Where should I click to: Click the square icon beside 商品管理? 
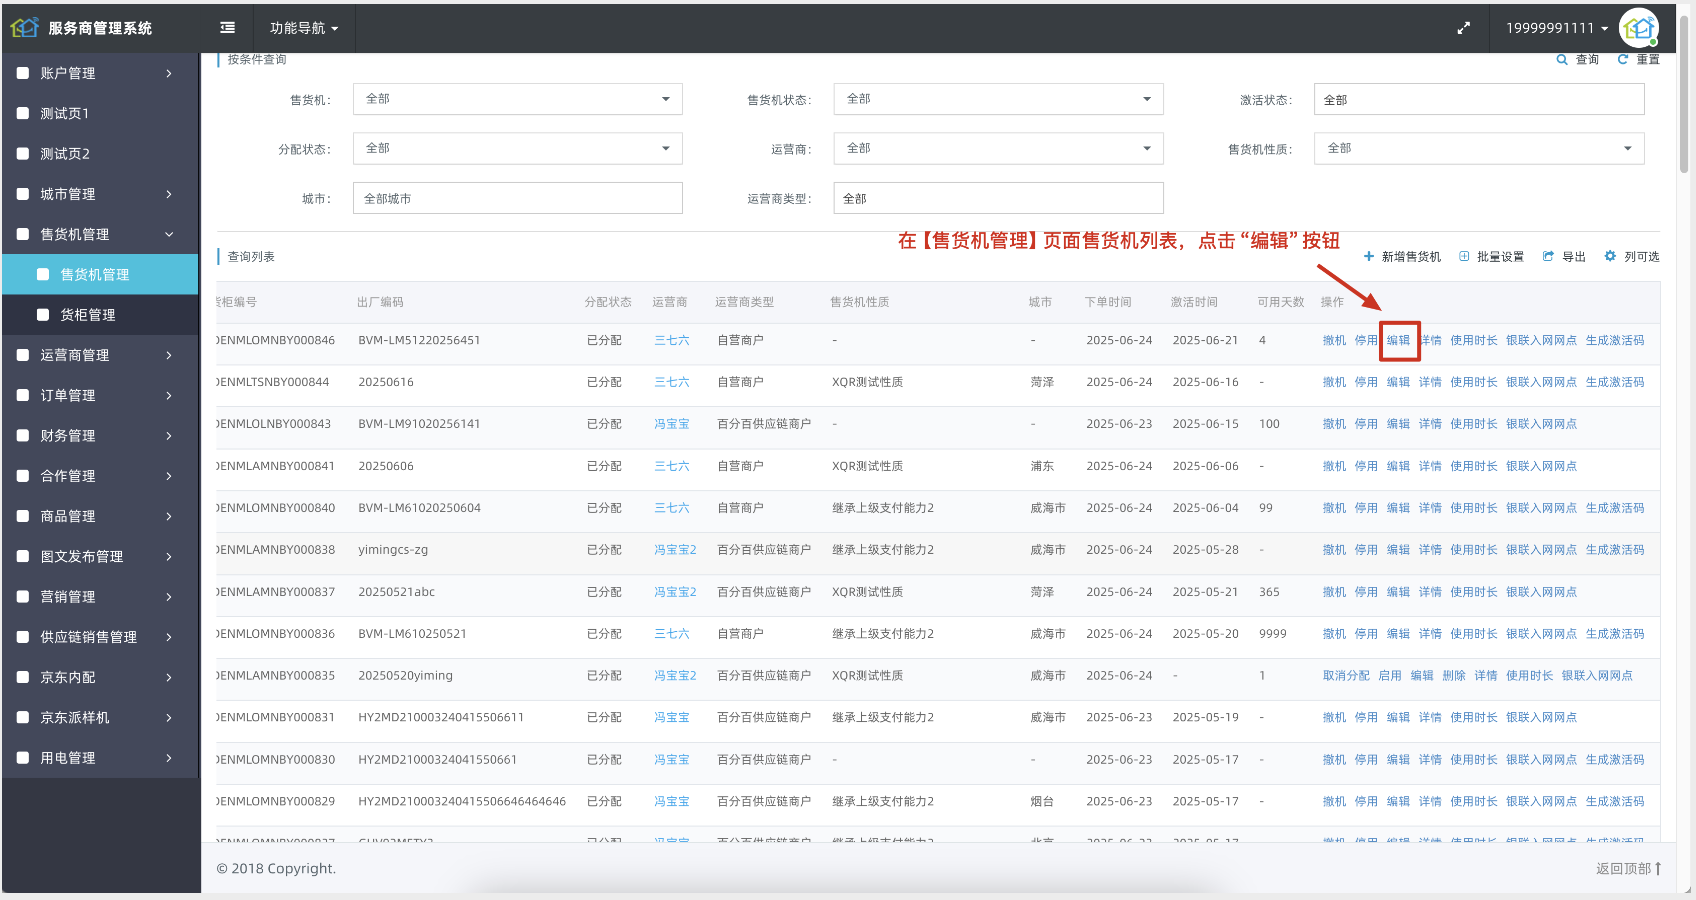pos(23,516)
